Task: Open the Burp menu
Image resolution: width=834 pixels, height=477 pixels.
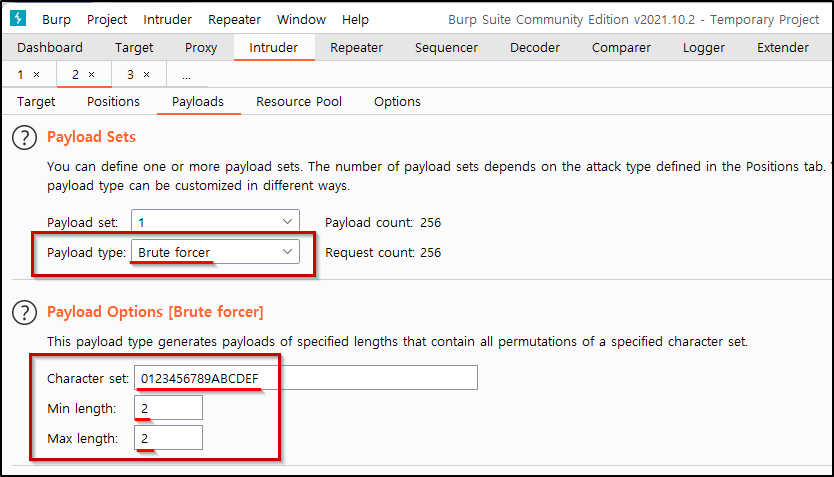Action: coord(56,20)
